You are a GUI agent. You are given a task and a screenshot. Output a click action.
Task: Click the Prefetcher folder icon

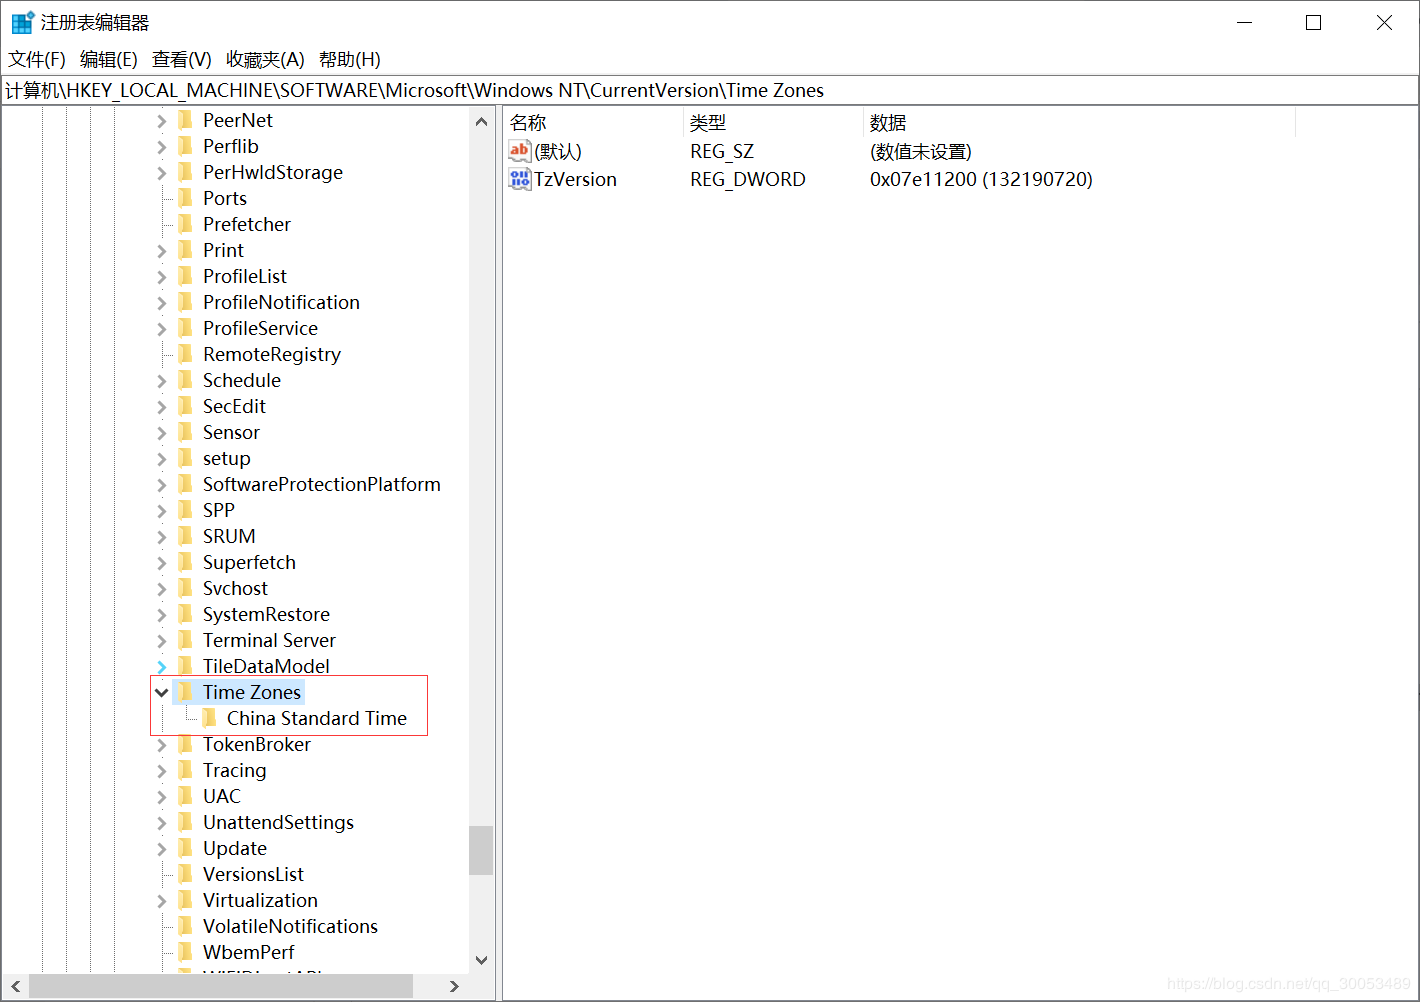185,224
